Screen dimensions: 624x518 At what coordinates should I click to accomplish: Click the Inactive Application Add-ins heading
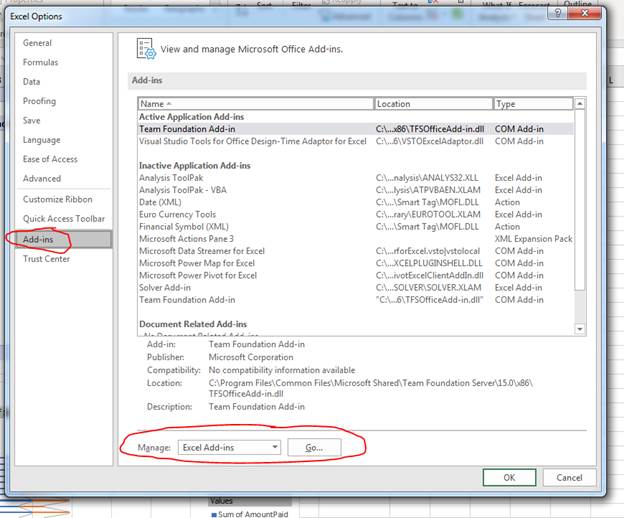coord(195,166)
